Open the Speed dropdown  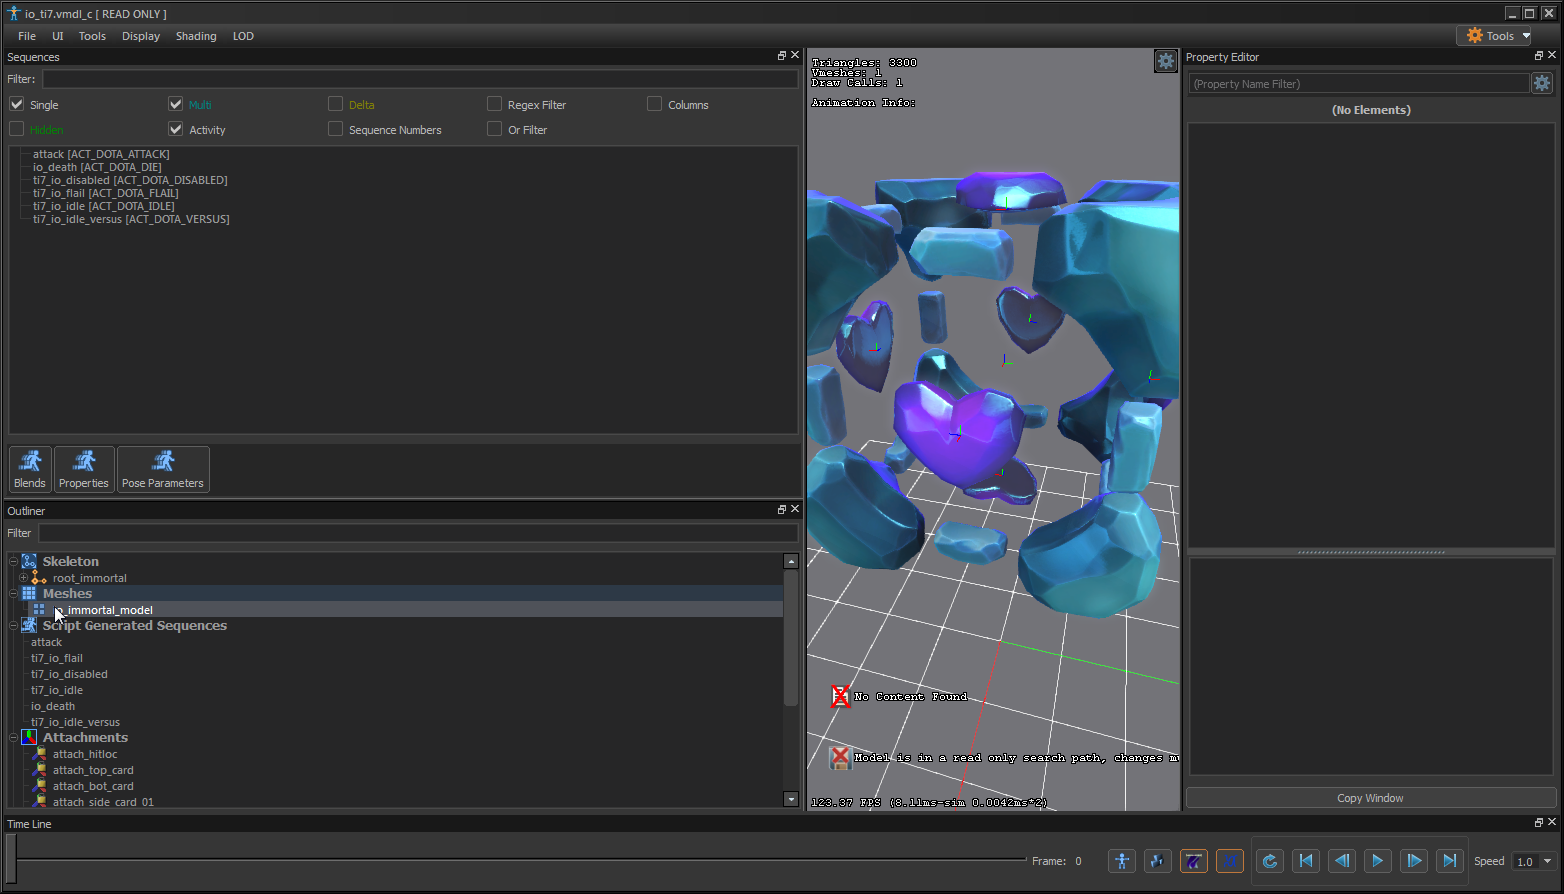(1547, 861)
